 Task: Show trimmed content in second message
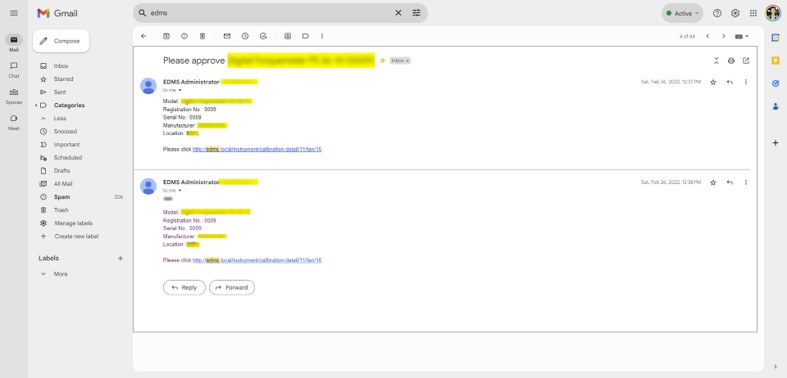pyautogui.click(x=168, y=199)
